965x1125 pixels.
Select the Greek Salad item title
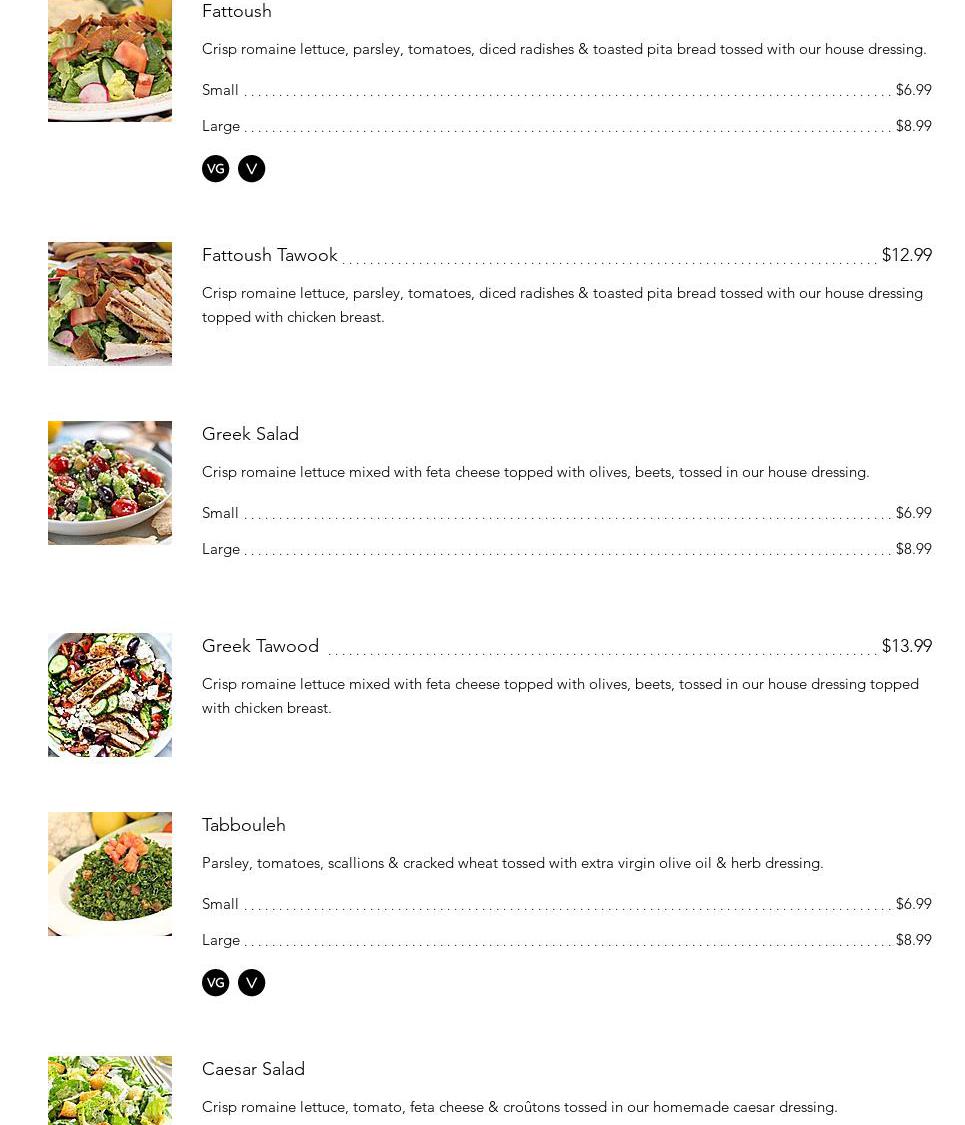[x=250, y=433]
